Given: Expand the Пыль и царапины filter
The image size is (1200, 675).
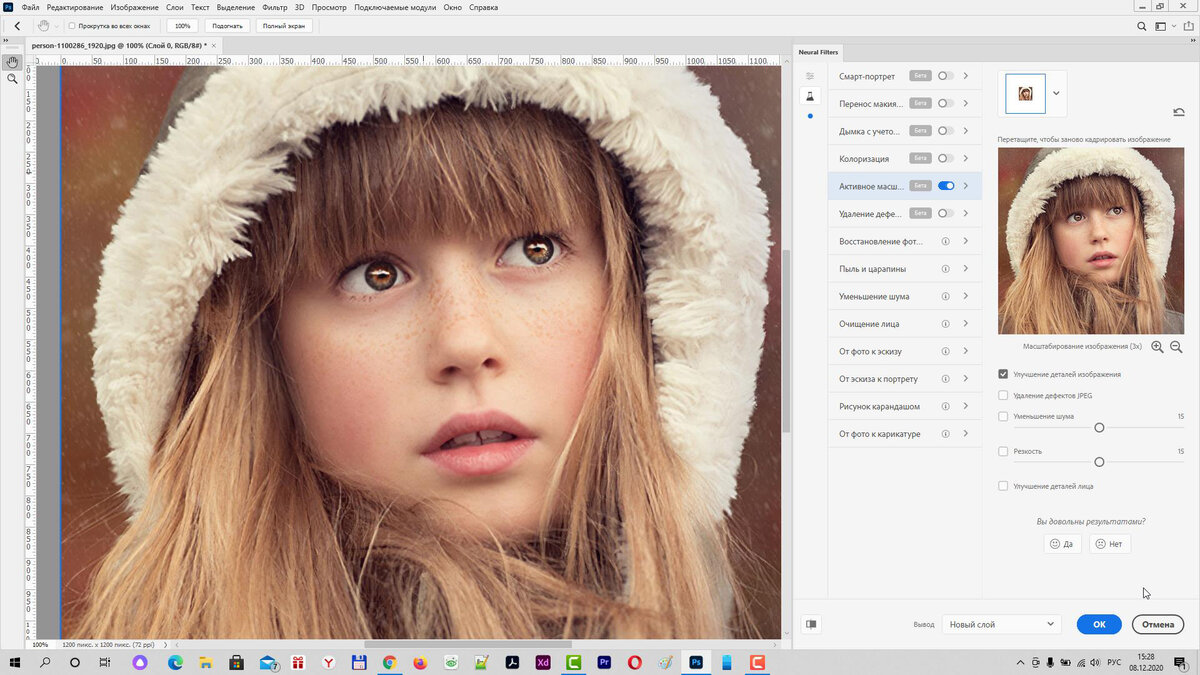Looking at the screenshot, I should 965,269.
